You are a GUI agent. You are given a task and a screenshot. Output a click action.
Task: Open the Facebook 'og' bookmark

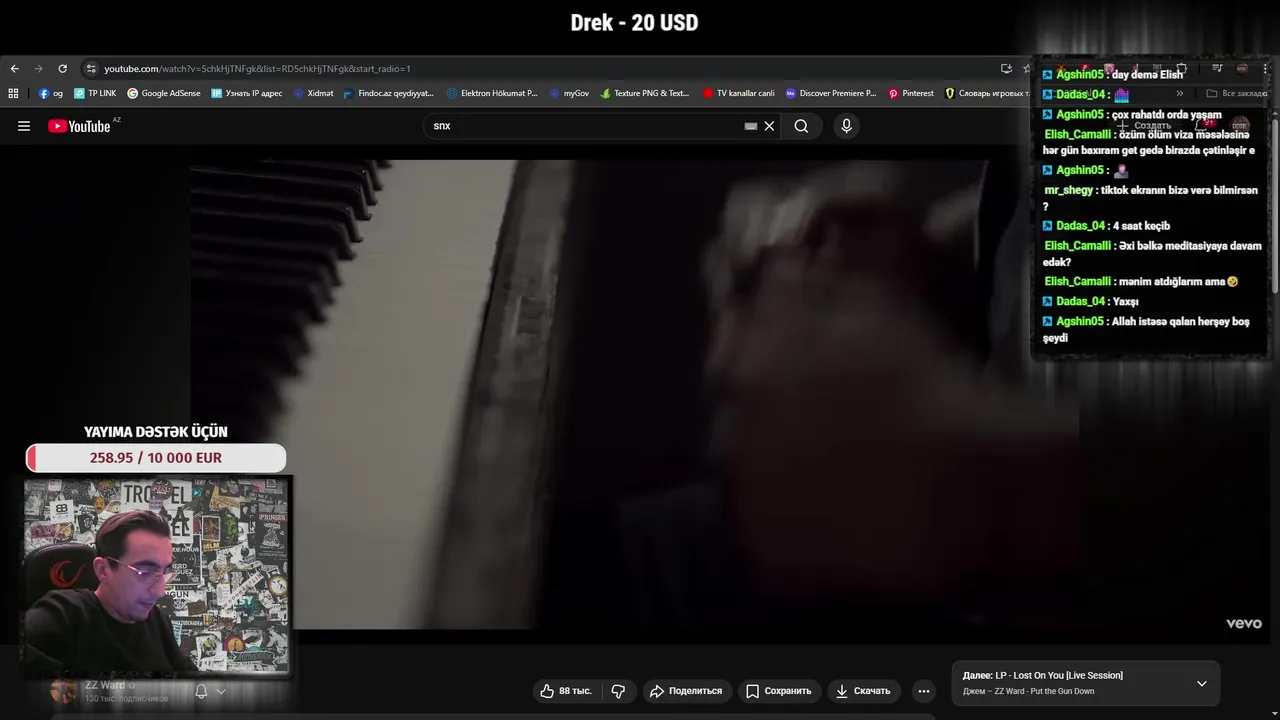(x=51, y=93)
